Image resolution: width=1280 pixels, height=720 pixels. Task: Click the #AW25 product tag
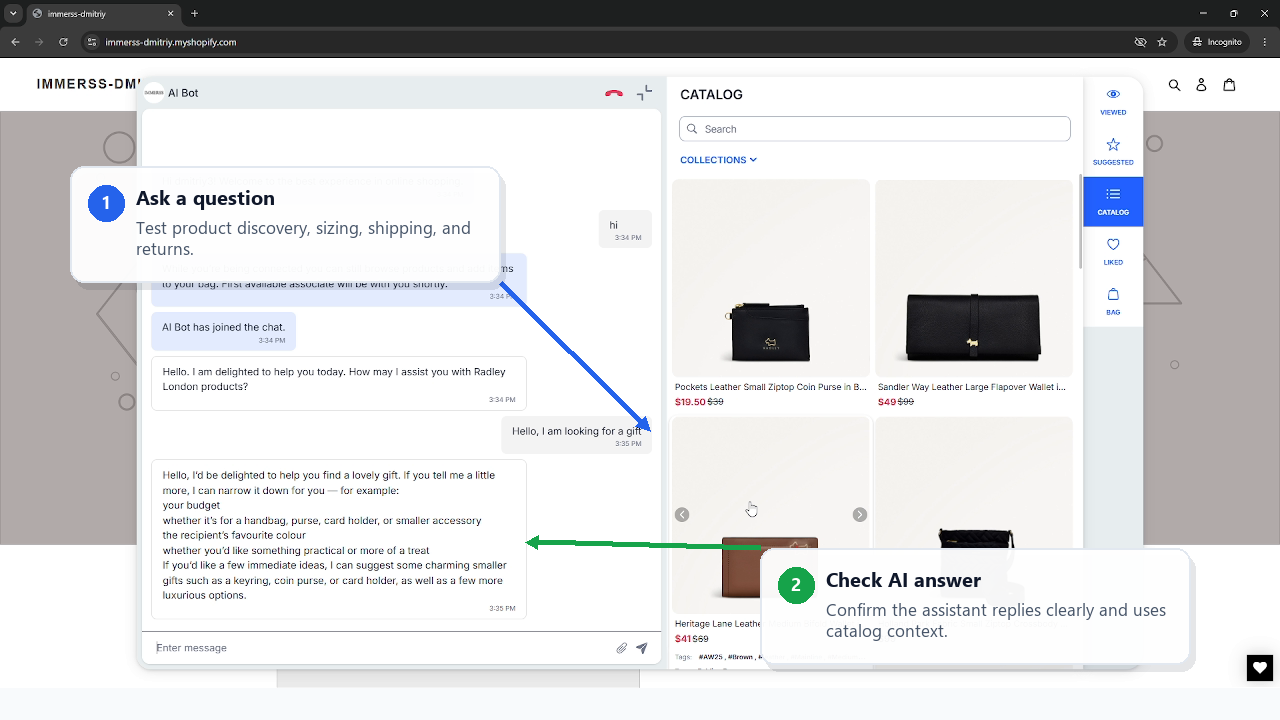coord(710,657)
